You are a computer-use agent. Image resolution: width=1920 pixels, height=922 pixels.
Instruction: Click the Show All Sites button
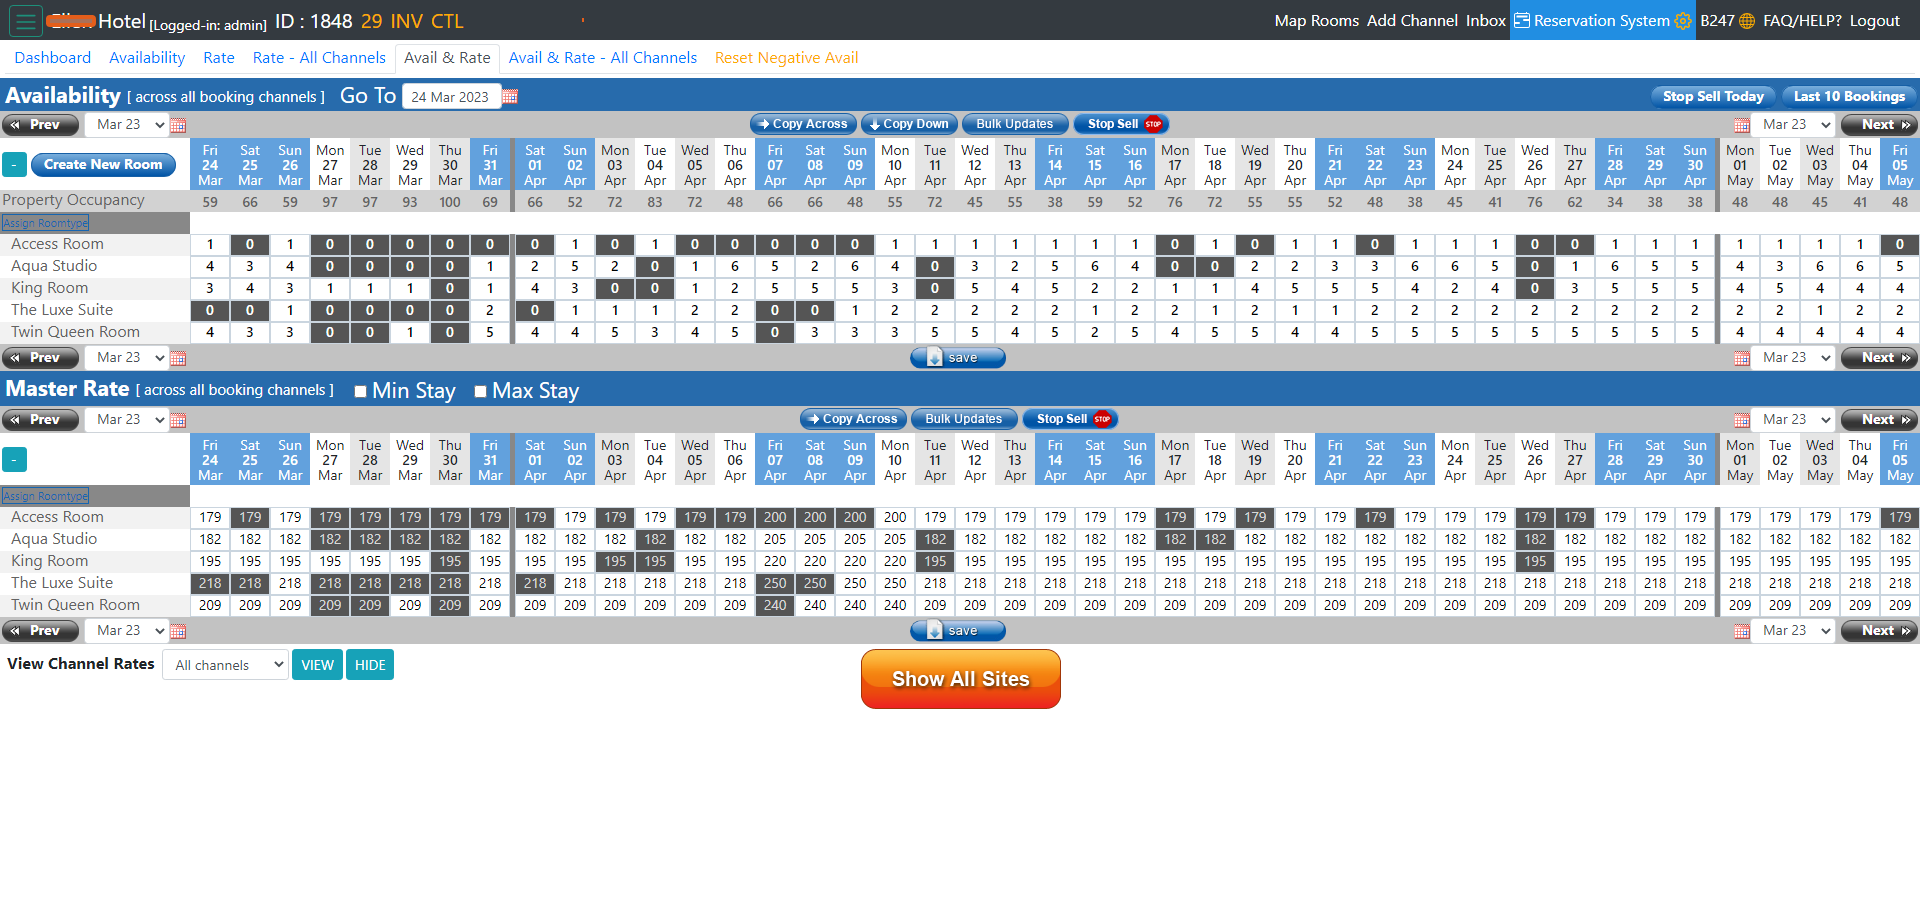click(960, 679)
